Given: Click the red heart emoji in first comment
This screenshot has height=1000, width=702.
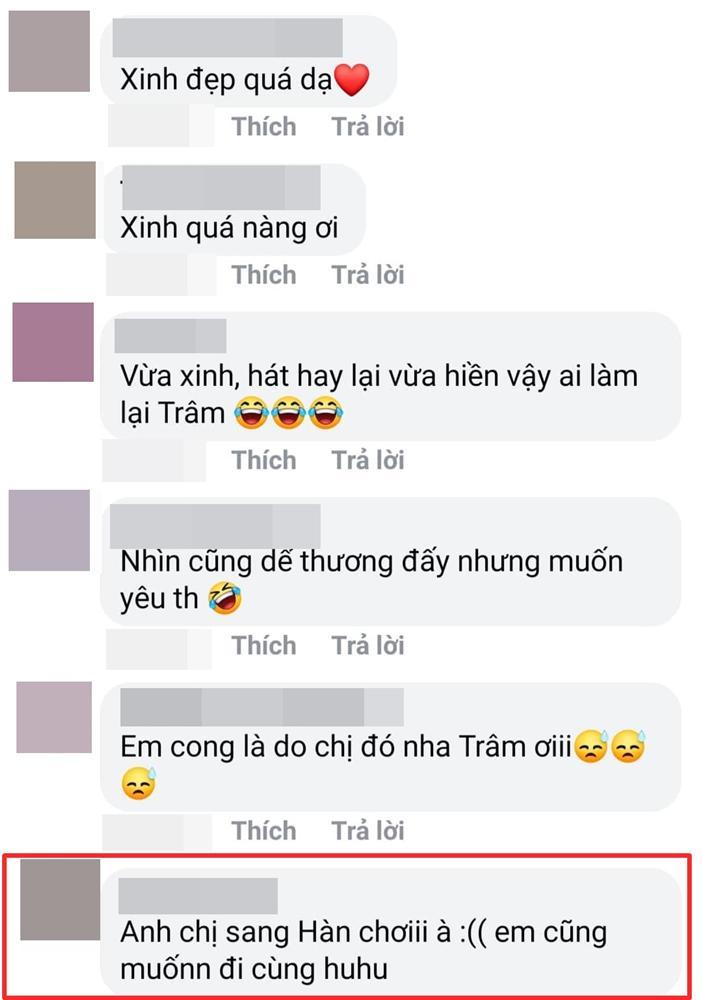Looking at the screenshot, I should pyautogui.click(x=352, y=80).
